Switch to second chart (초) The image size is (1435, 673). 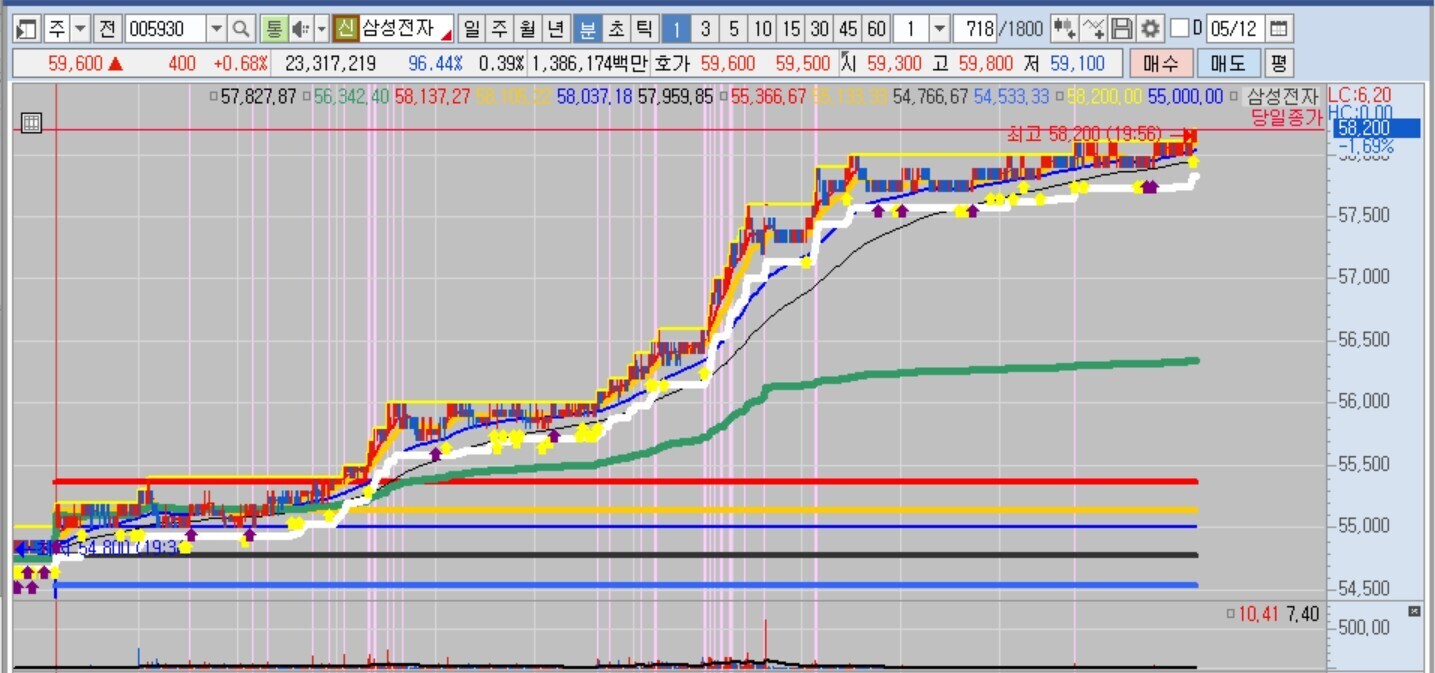616,28
